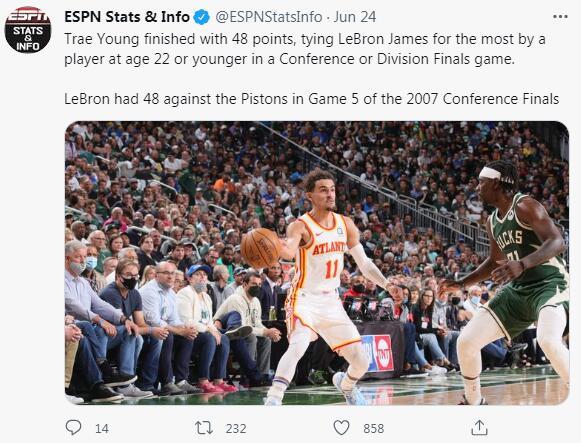Screen dimensions: 581x443
Task: View the 232 retweets count
Action: tap(236, 429)
